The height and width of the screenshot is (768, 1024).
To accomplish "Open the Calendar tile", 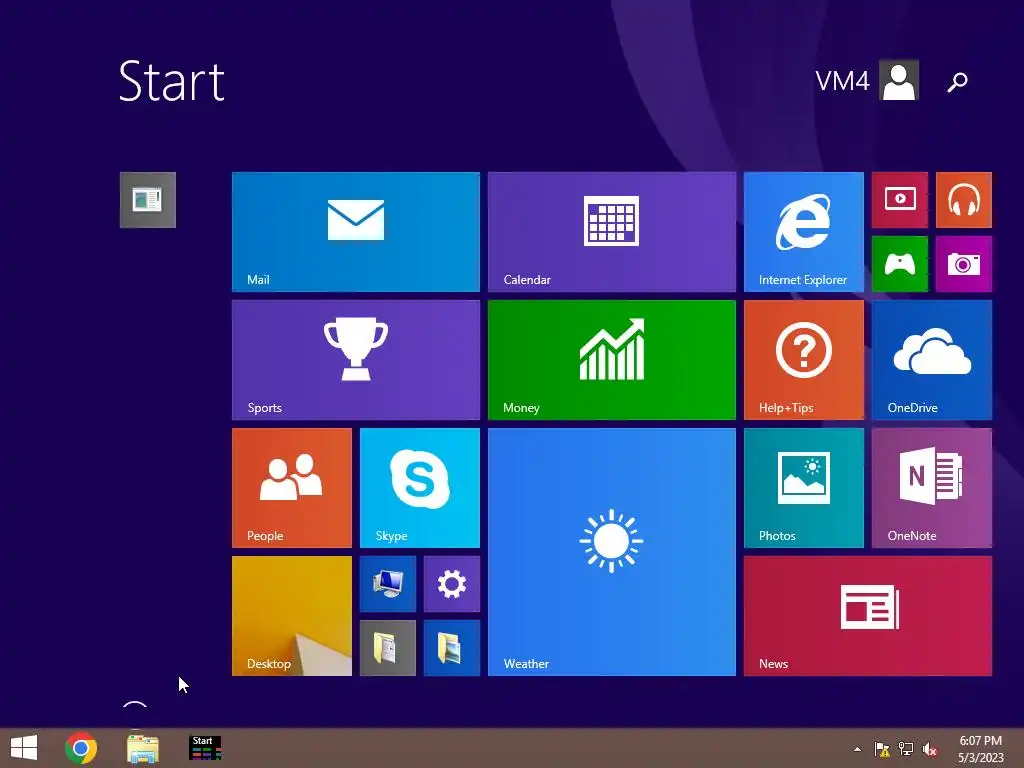I will [612, 232].
